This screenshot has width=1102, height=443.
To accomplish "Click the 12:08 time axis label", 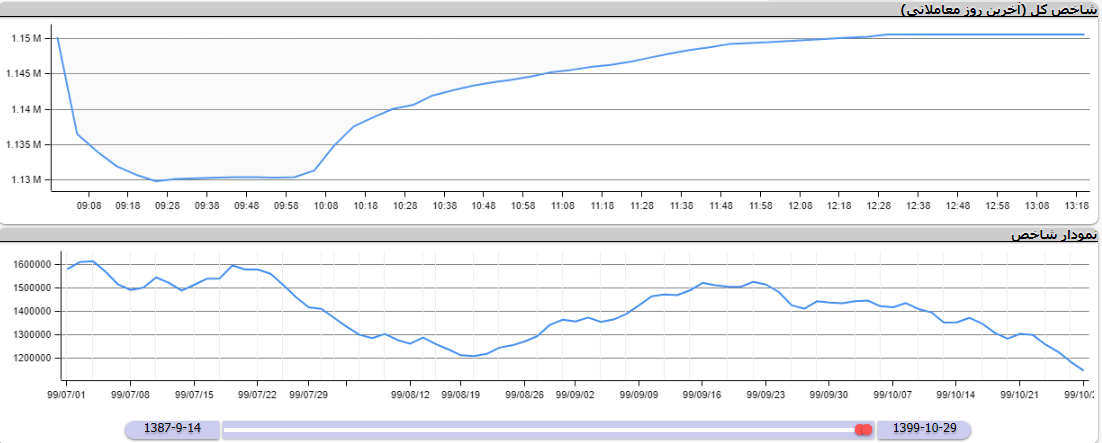I will click(800, 205).
